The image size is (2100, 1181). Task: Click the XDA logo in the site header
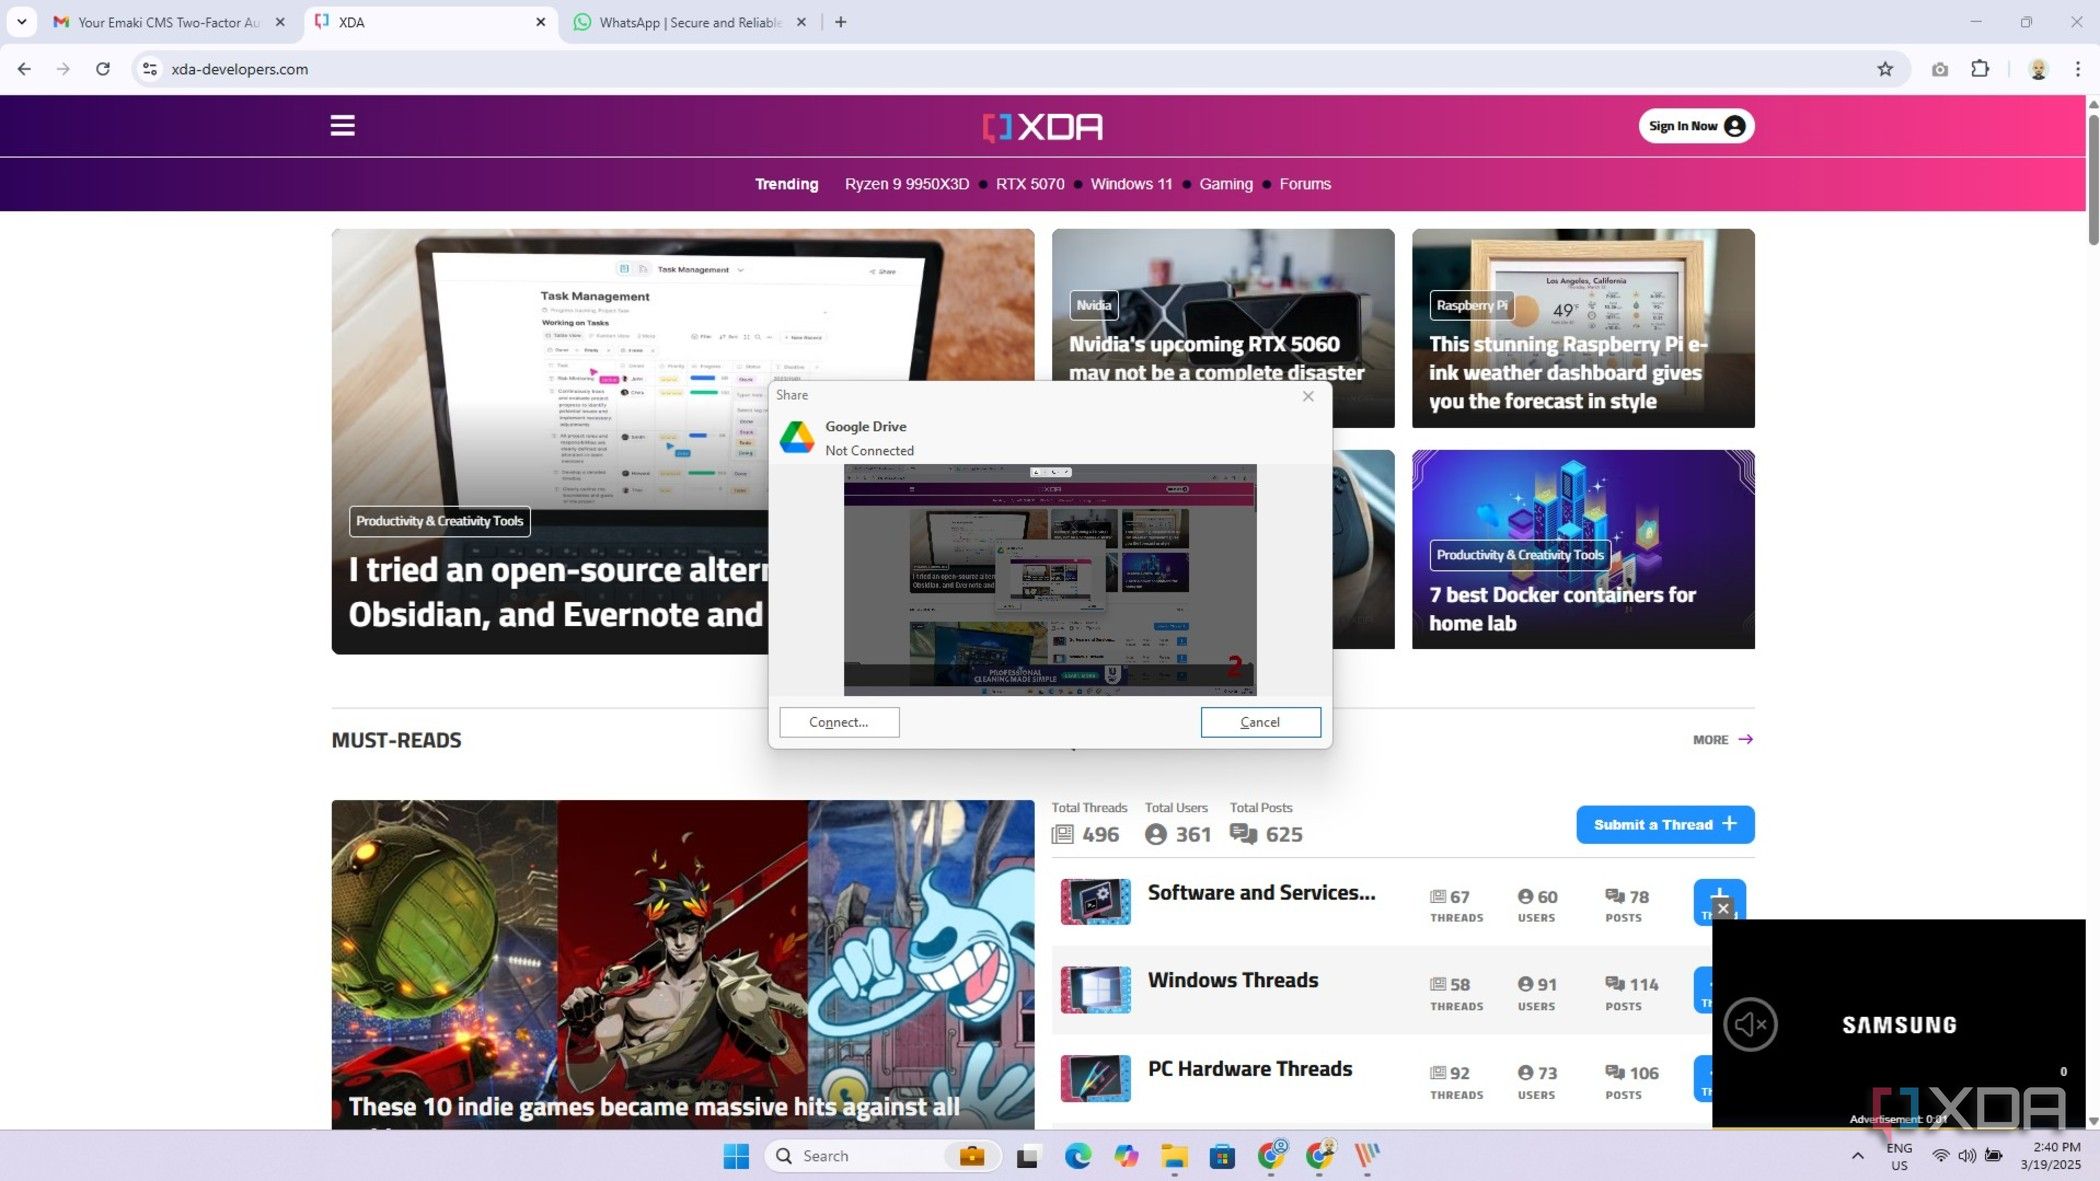pos(1042,127)
